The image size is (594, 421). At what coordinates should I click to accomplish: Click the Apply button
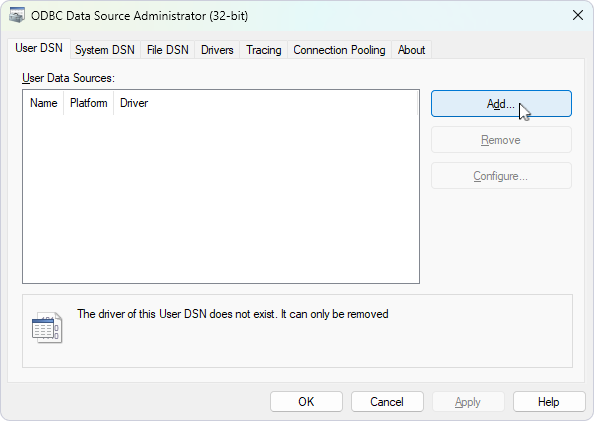(x=468, y=402)
